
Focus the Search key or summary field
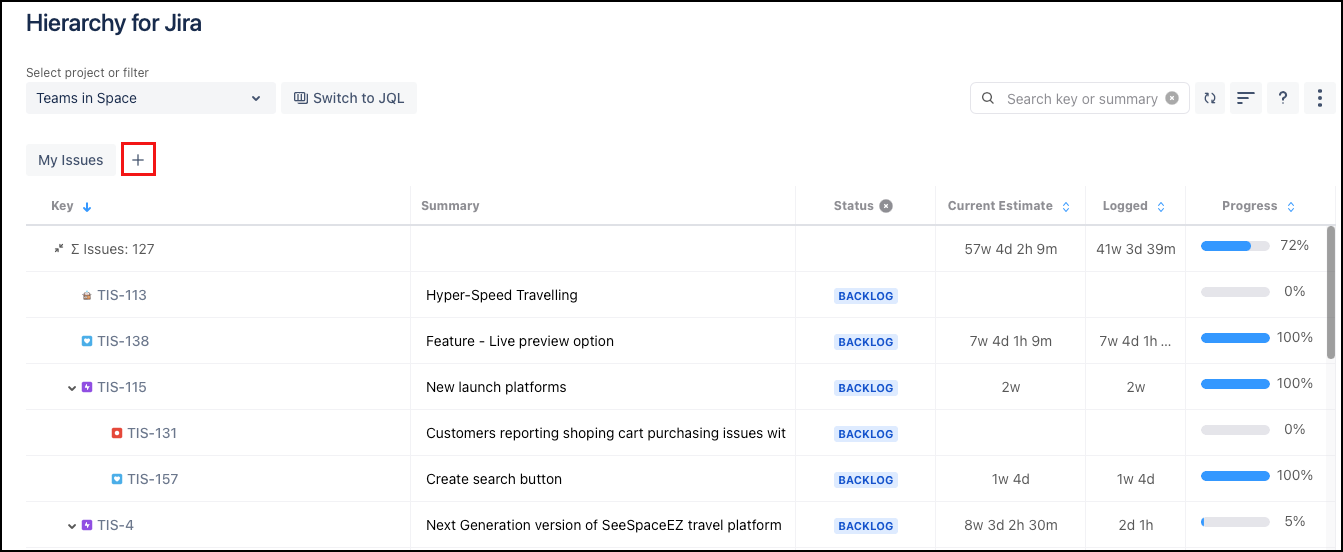(1082, 98)
